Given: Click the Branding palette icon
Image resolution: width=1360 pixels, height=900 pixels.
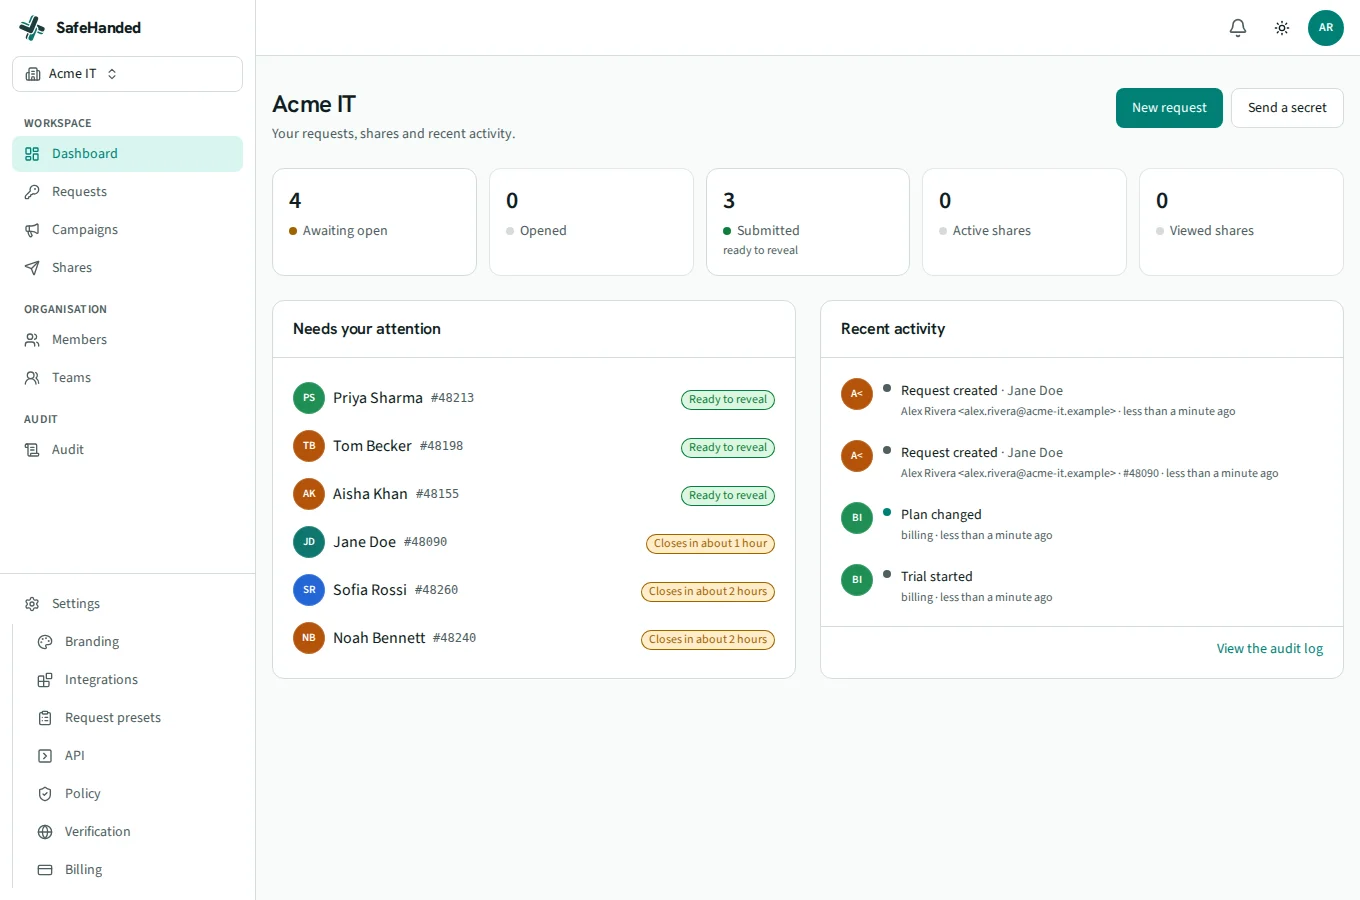Looking at the screenshot, I should (45, 642).
